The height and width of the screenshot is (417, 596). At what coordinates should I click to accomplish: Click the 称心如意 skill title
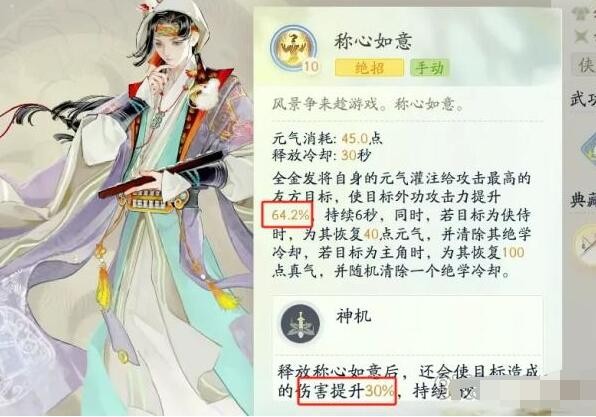tap(373, 41)
